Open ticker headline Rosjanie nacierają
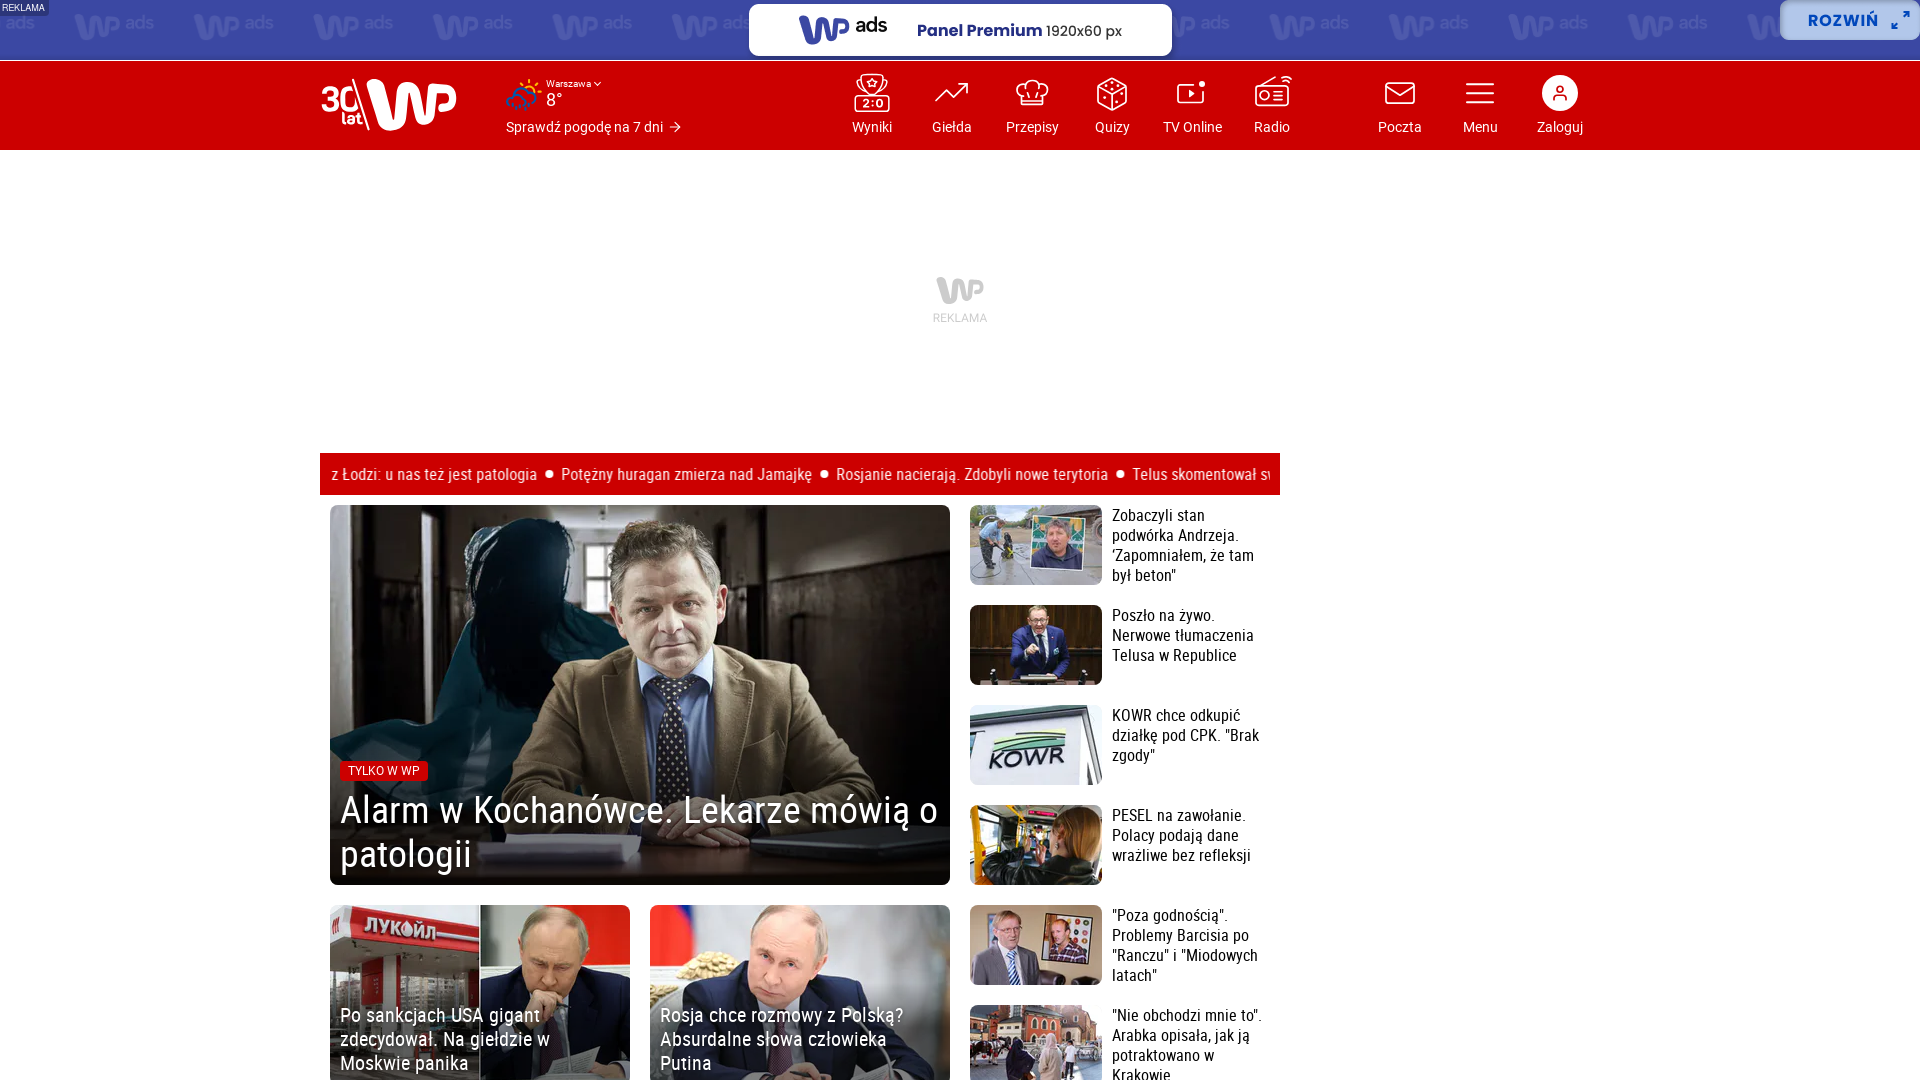This screenshot has width=1920, height=1080. click(x=971, y=474)
